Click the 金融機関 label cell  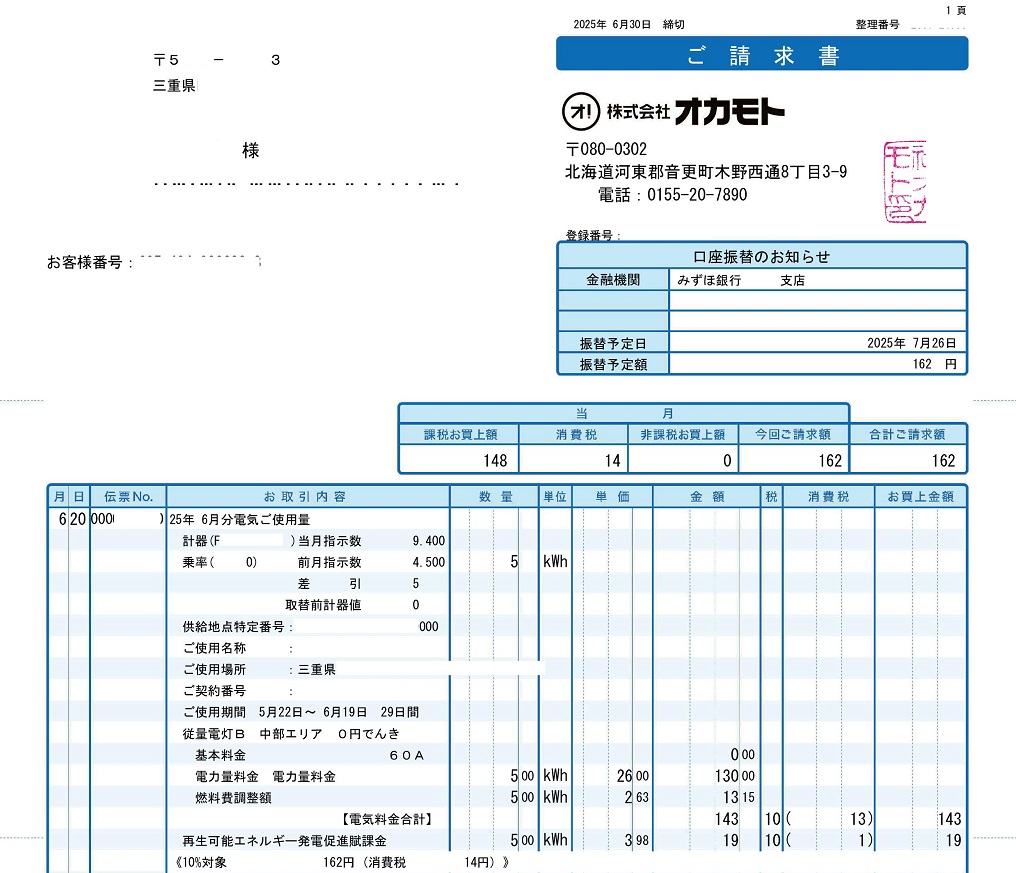click(613, 280)
